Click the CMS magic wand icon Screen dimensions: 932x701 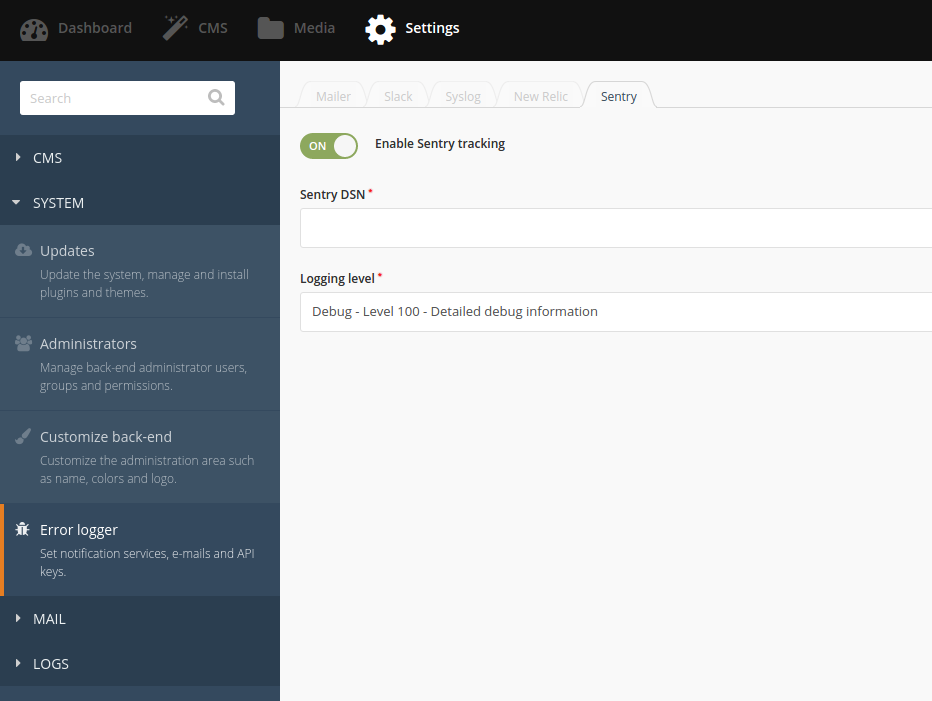(x=175, y=28)
